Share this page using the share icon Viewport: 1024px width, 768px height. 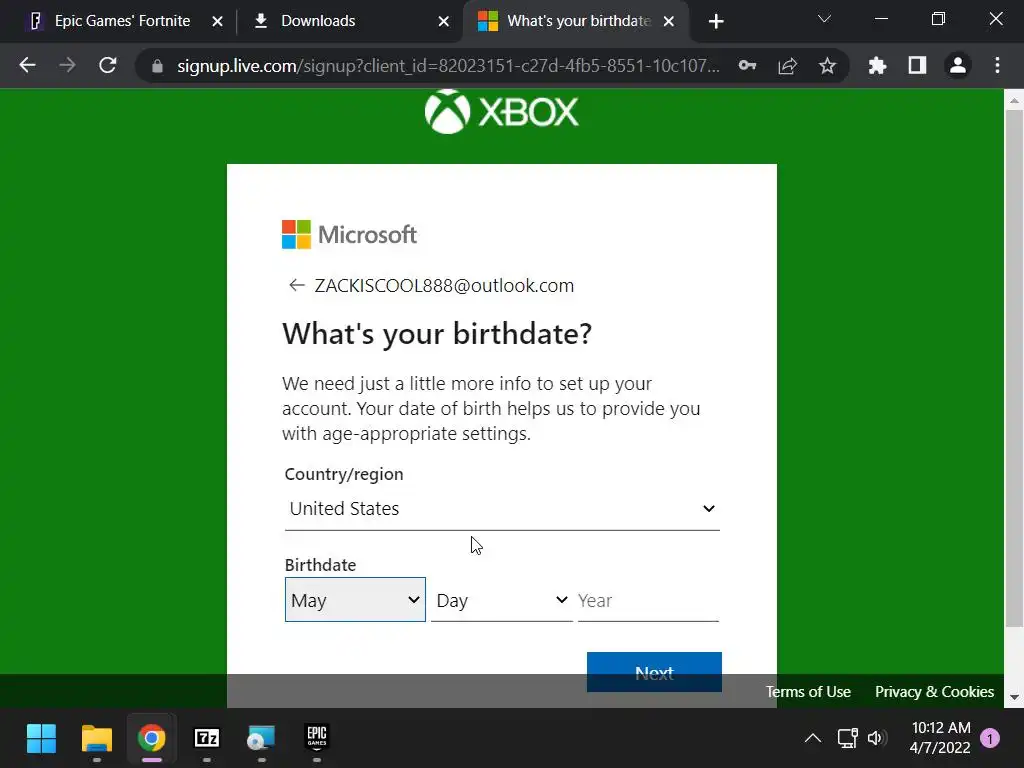click(x=788, y=65)
